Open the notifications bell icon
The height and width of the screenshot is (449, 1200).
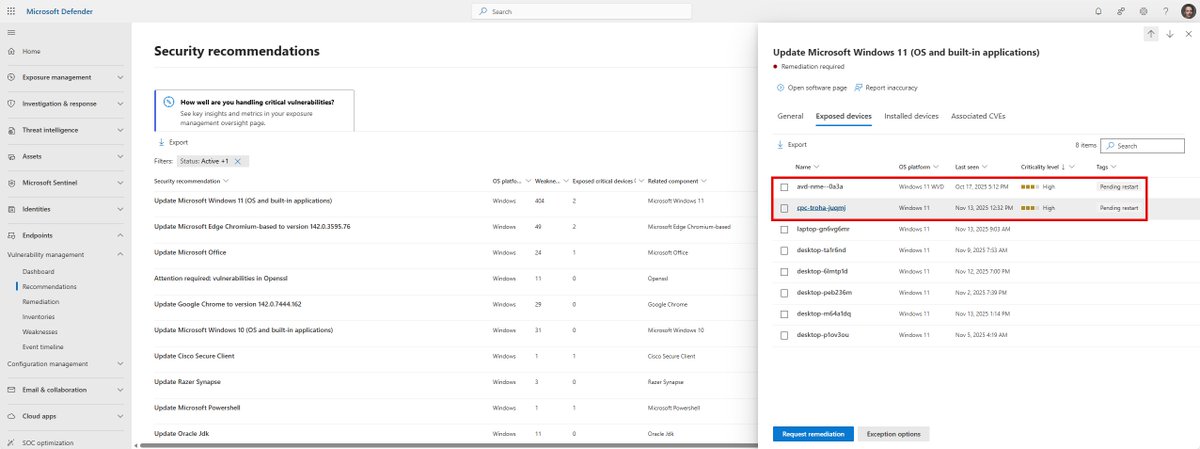tap(1098, 11)
